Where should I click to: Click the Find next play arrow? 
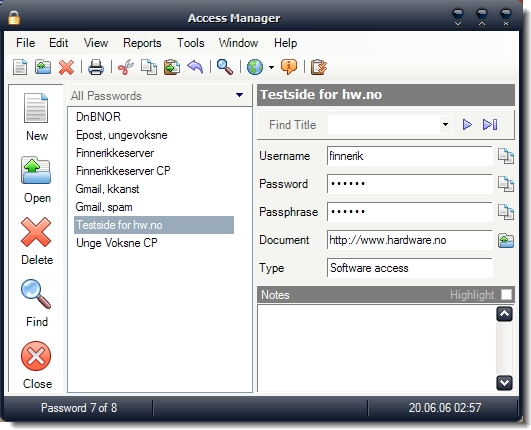467,125
